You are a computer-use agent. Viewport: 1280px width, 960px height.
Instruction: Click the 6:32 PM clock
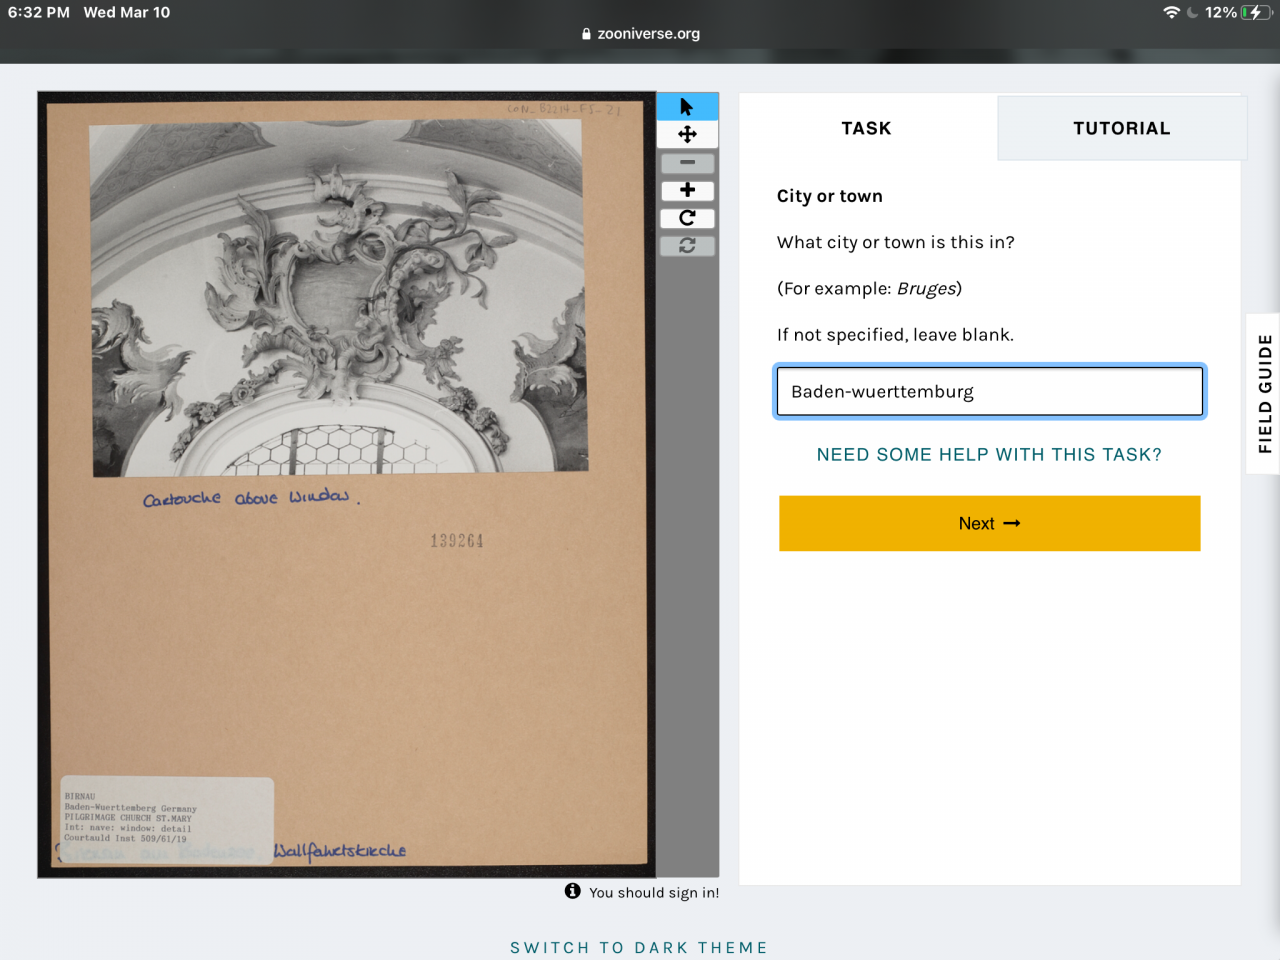pyautogui.click(x=39, y=12)
